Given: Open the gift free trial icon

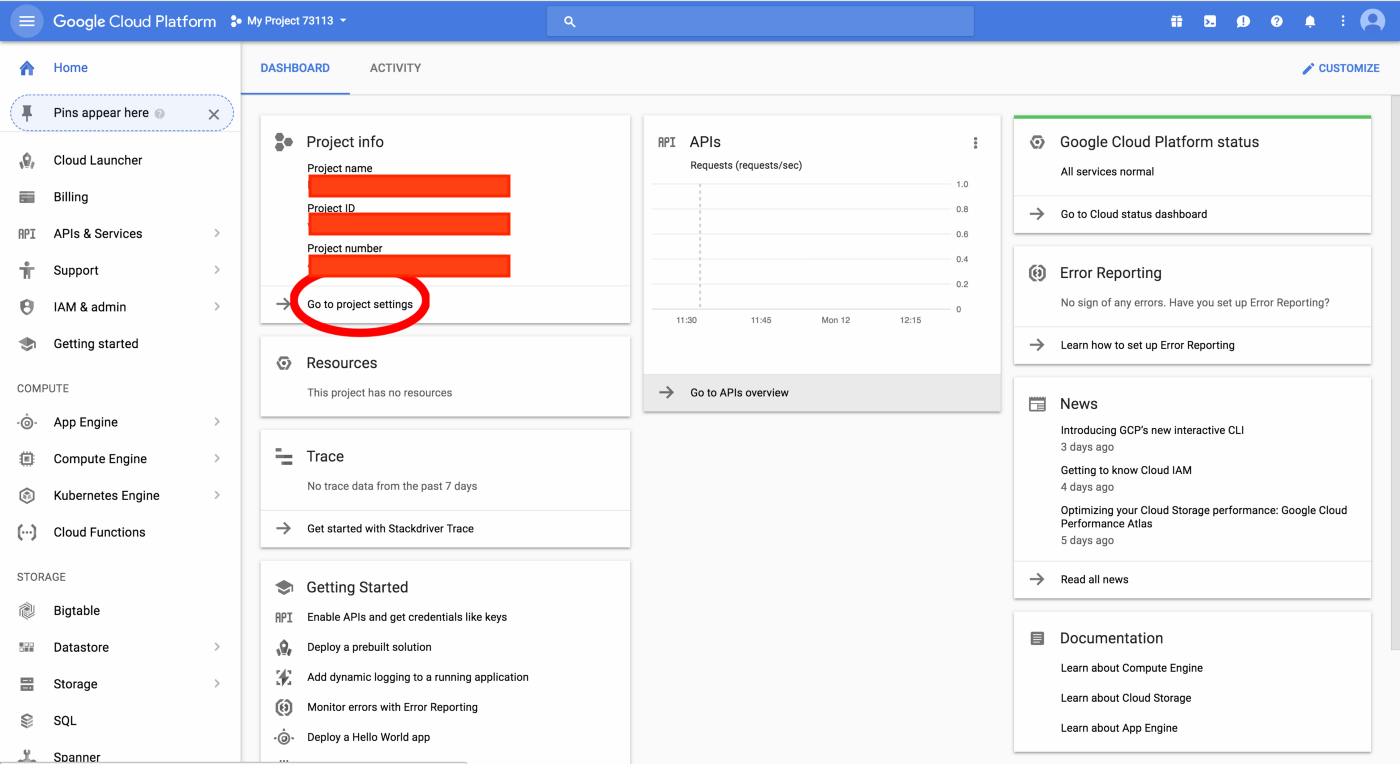Looking at the screenshot, I should [1176, 21].
